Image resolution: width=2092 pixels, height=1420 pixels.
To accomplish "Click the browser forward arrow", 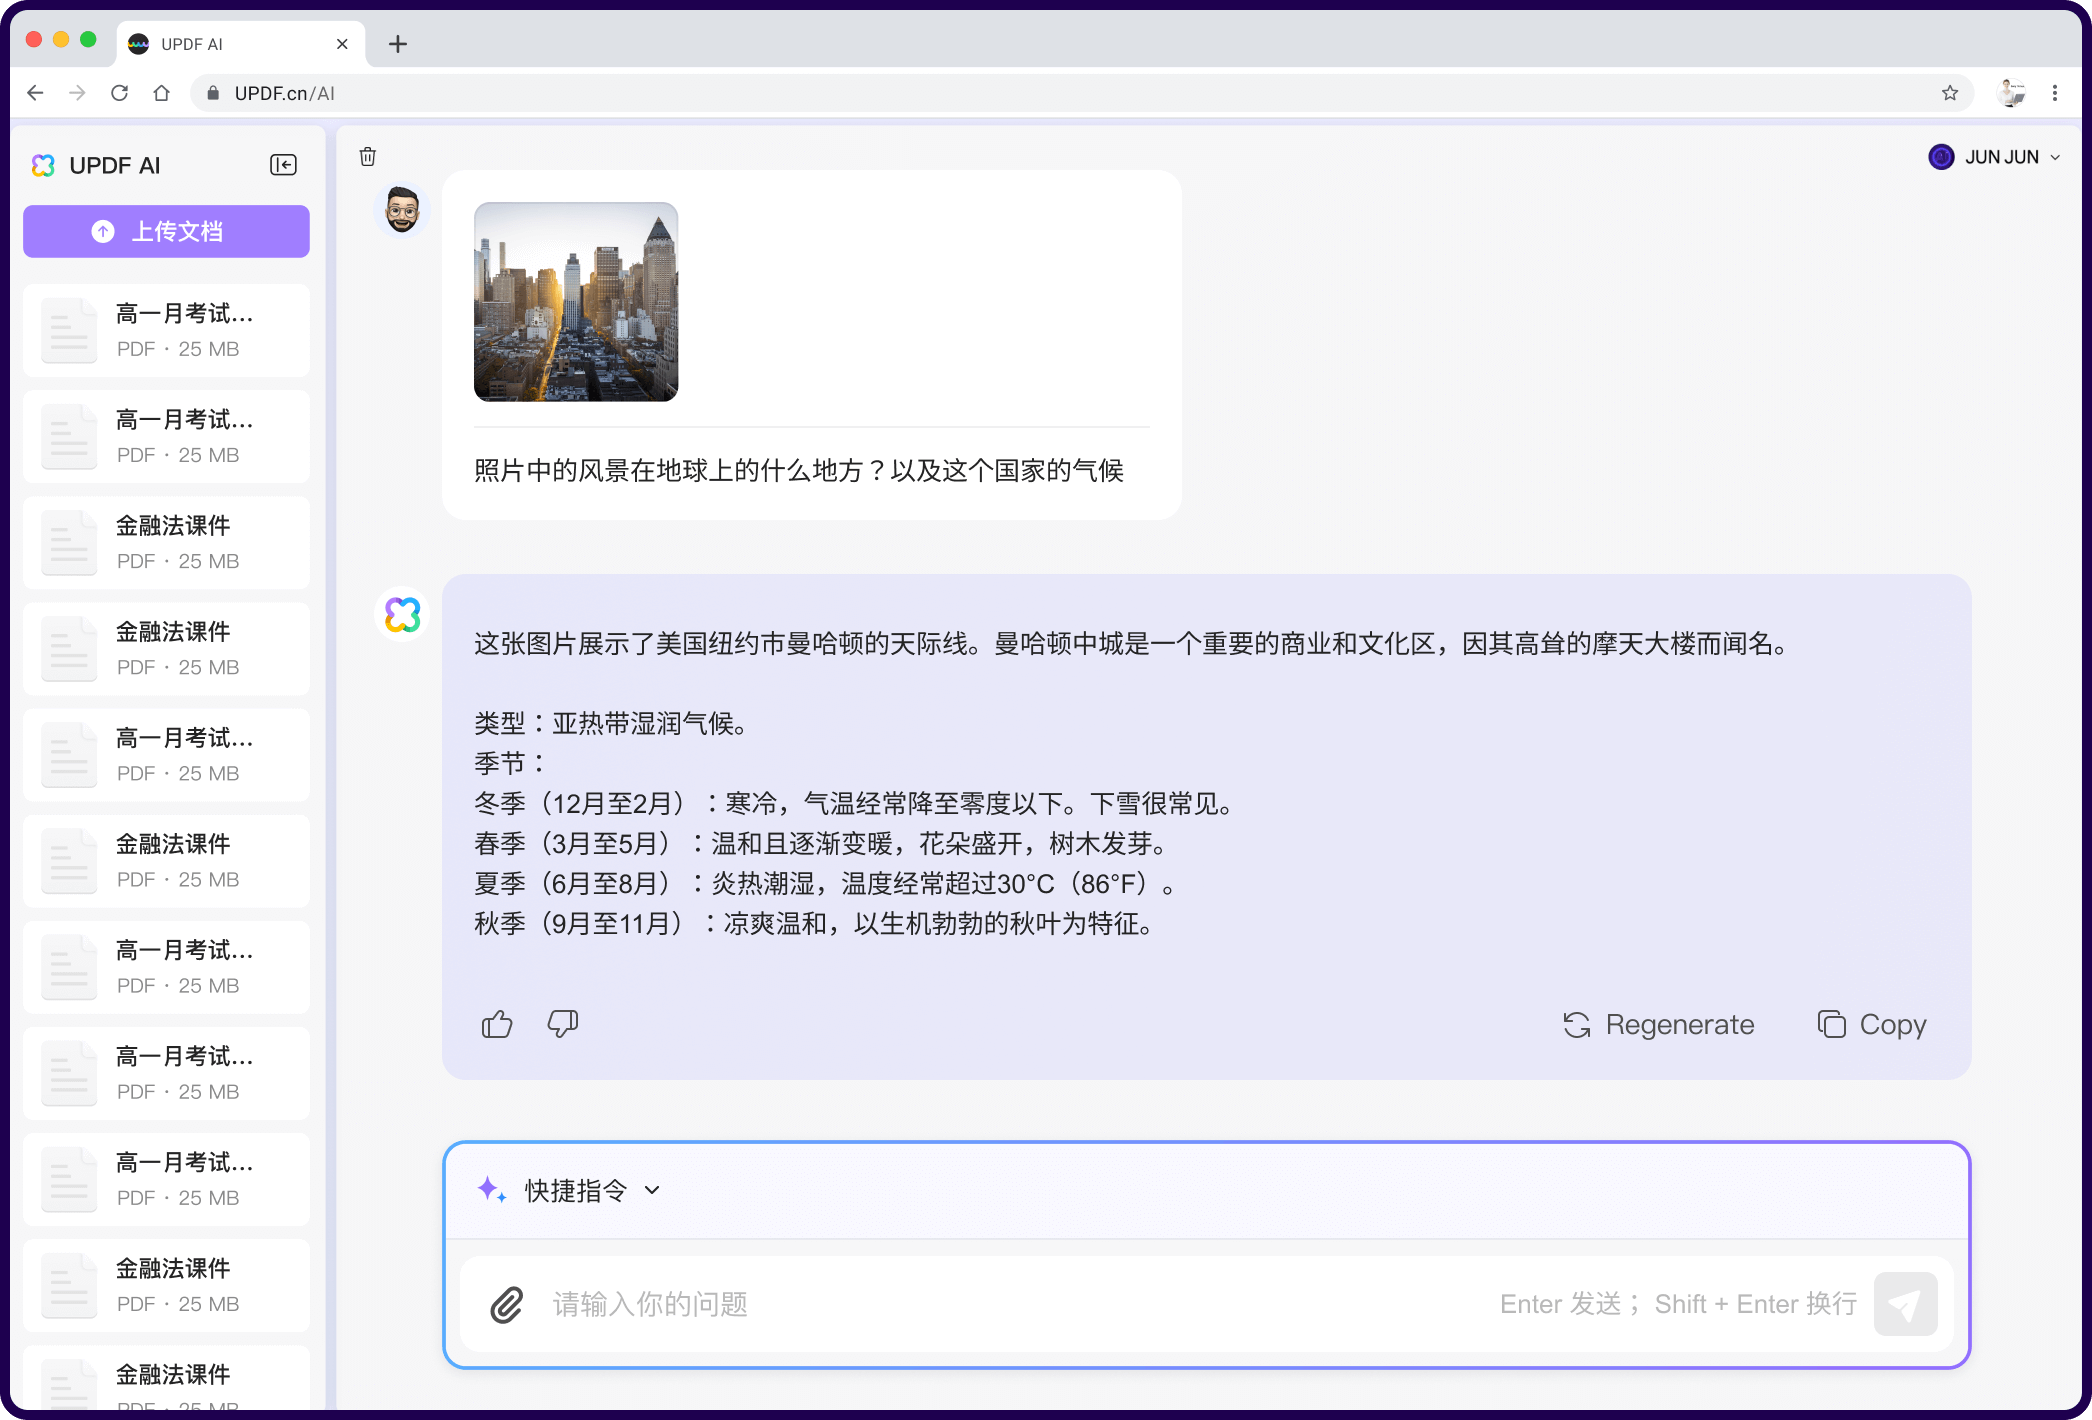I will point(77,93).
